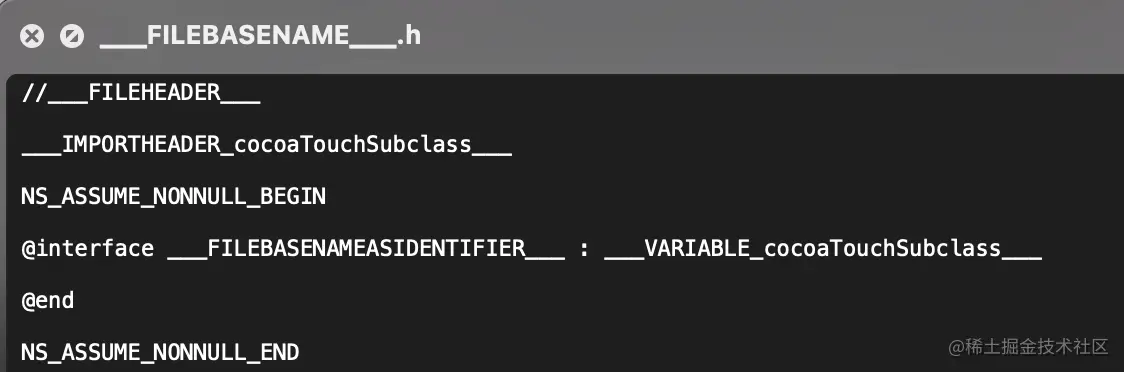
Task: Click the colon between the class names
Action: tap(585, 249)
